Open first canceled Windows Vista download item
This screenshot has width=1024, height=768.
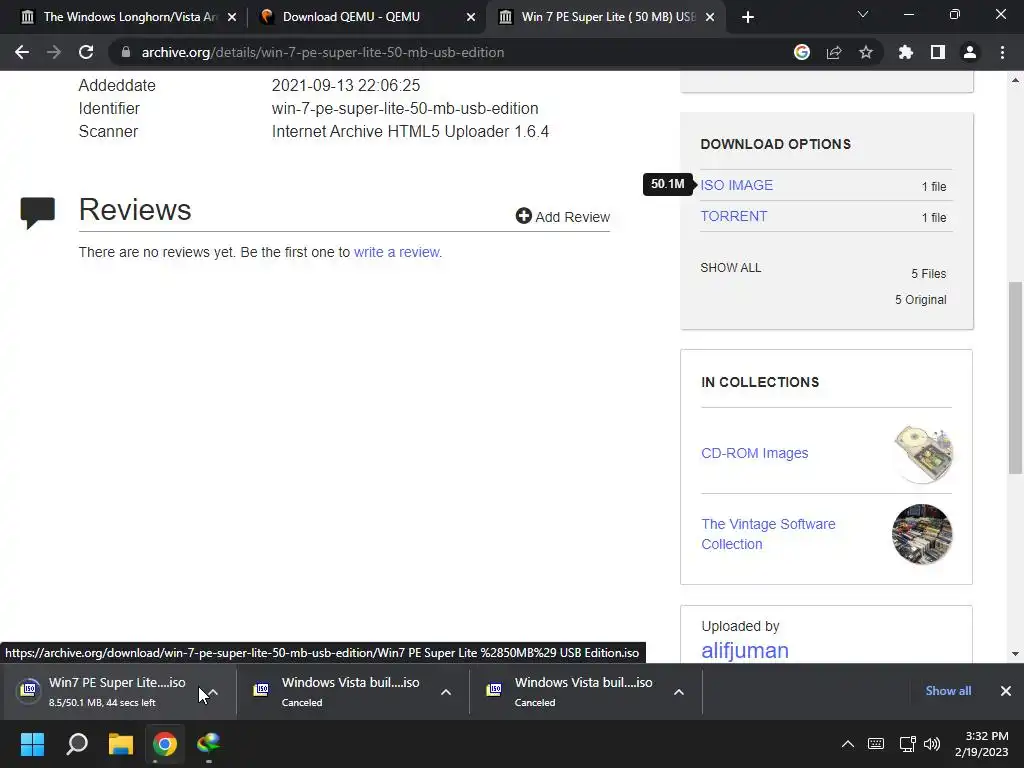pos(340,691)
